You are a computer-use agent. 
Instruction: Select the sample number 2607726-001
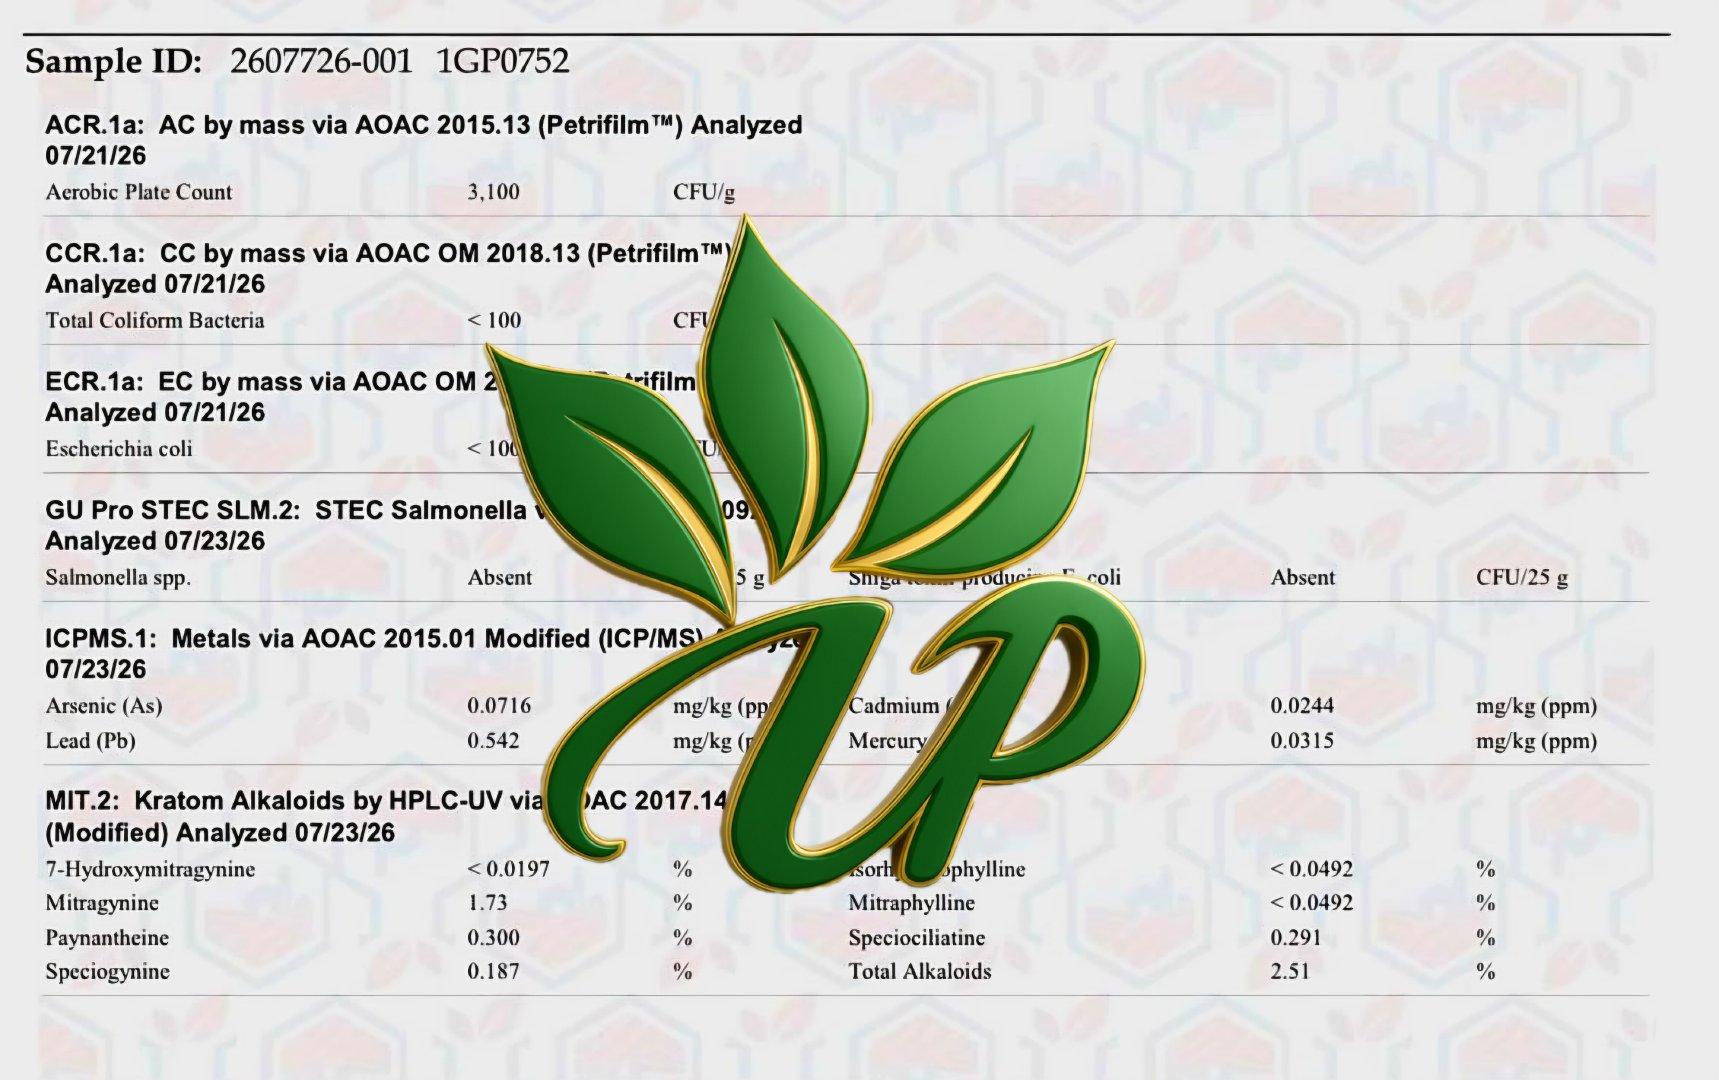[321, 62]
